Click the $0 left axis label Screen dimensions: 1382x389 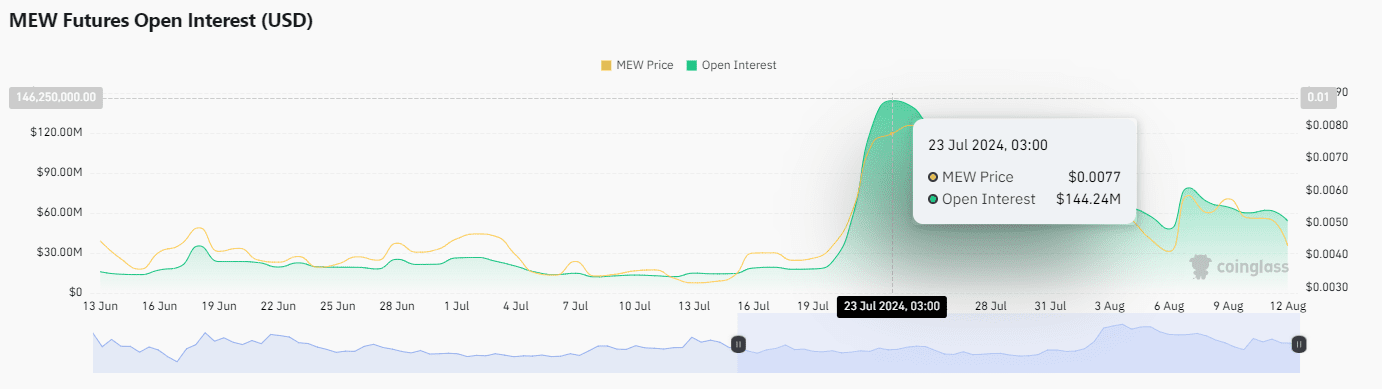[76, 292]
